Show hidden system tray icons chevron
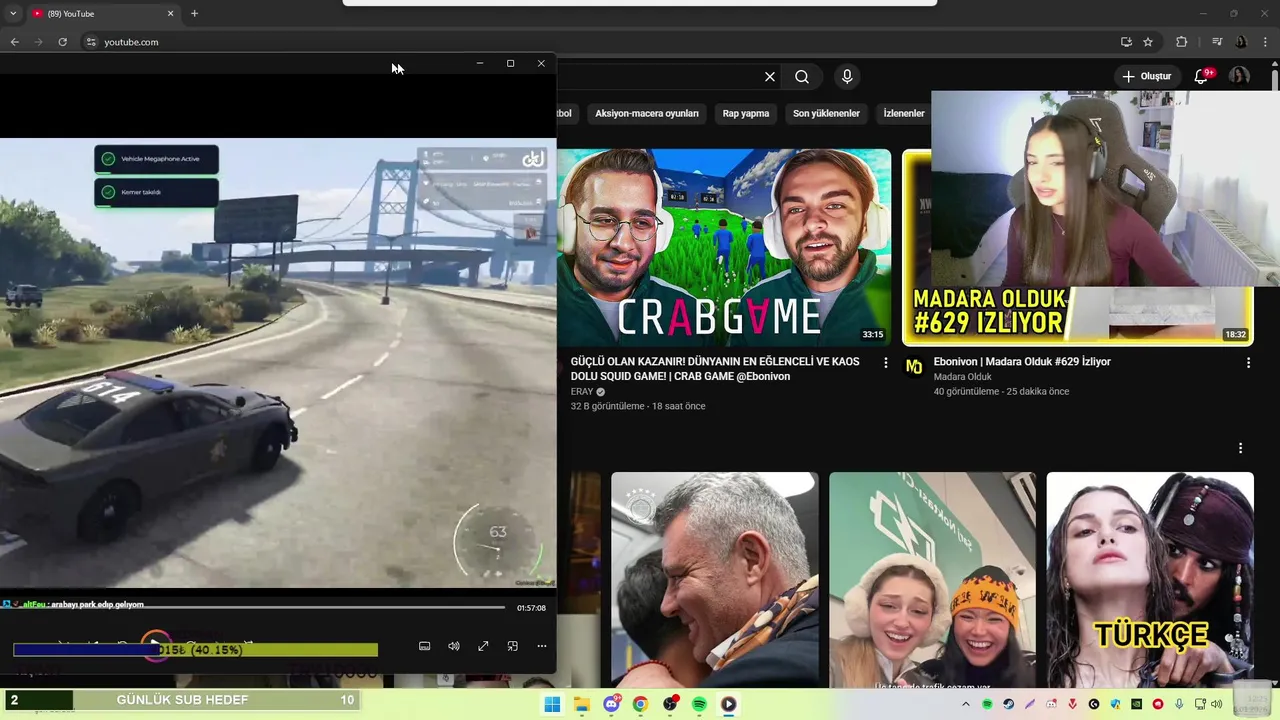The image size is (1280, 720). click(x=966, y=705)
